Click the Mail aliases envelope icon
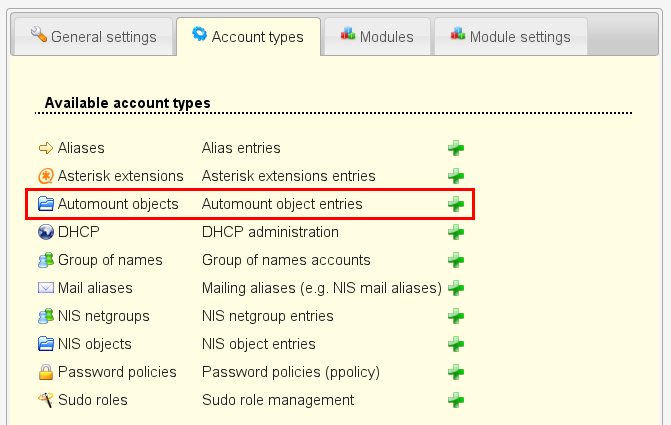This screenshot has height=425, width=671. tap(45, 288)
